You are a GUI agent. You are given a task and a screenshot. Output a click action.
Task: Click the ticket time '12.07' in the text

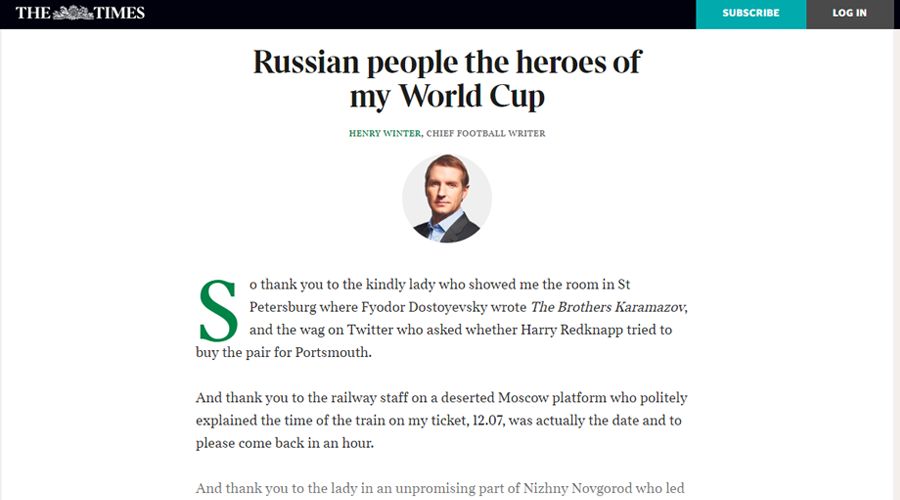pos(494,420)
